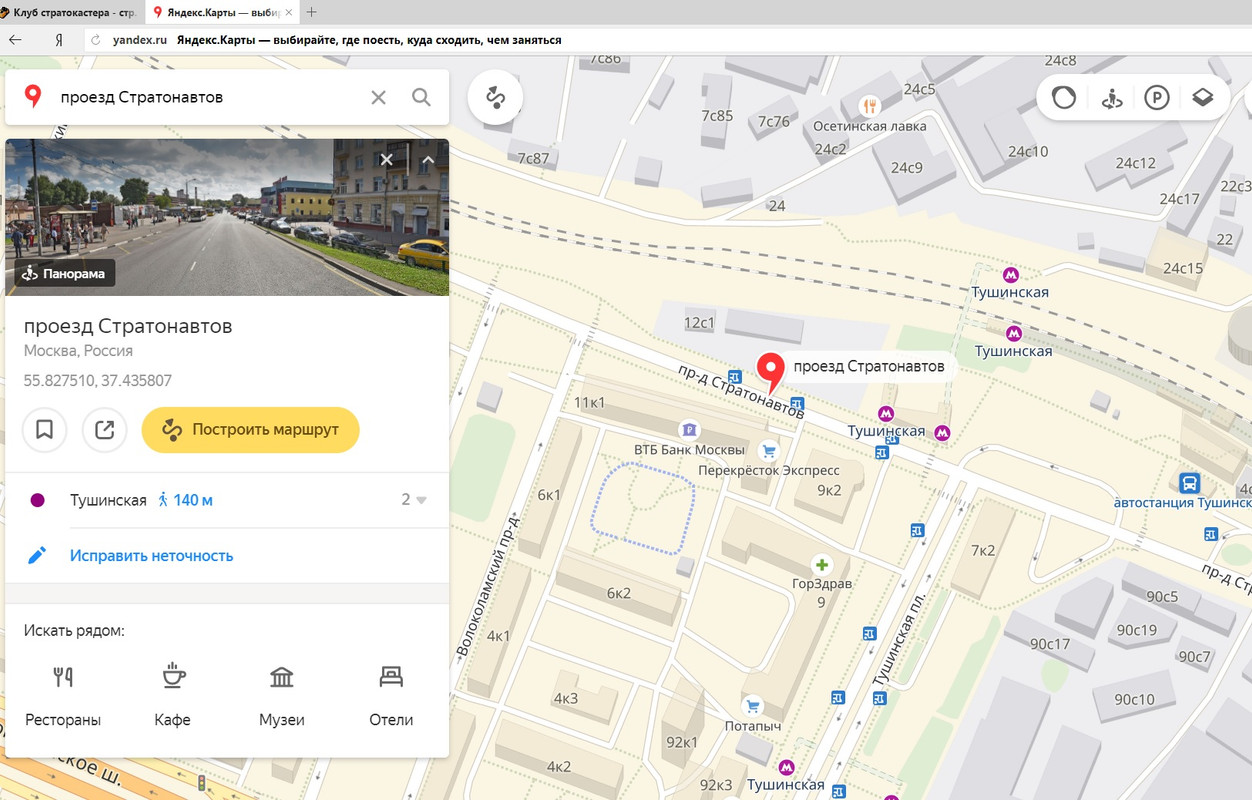This screenshot has width=1252, height=800.
Task: Click the building label 24с12
Action: point(1136,163)
